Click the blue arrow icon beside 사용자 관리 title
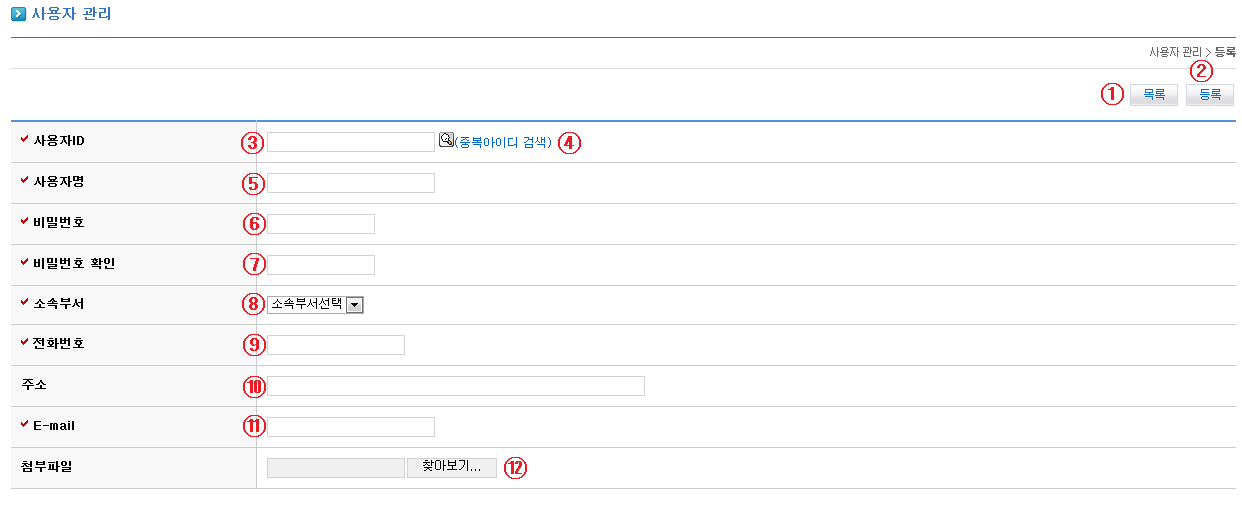 [18, 14]
